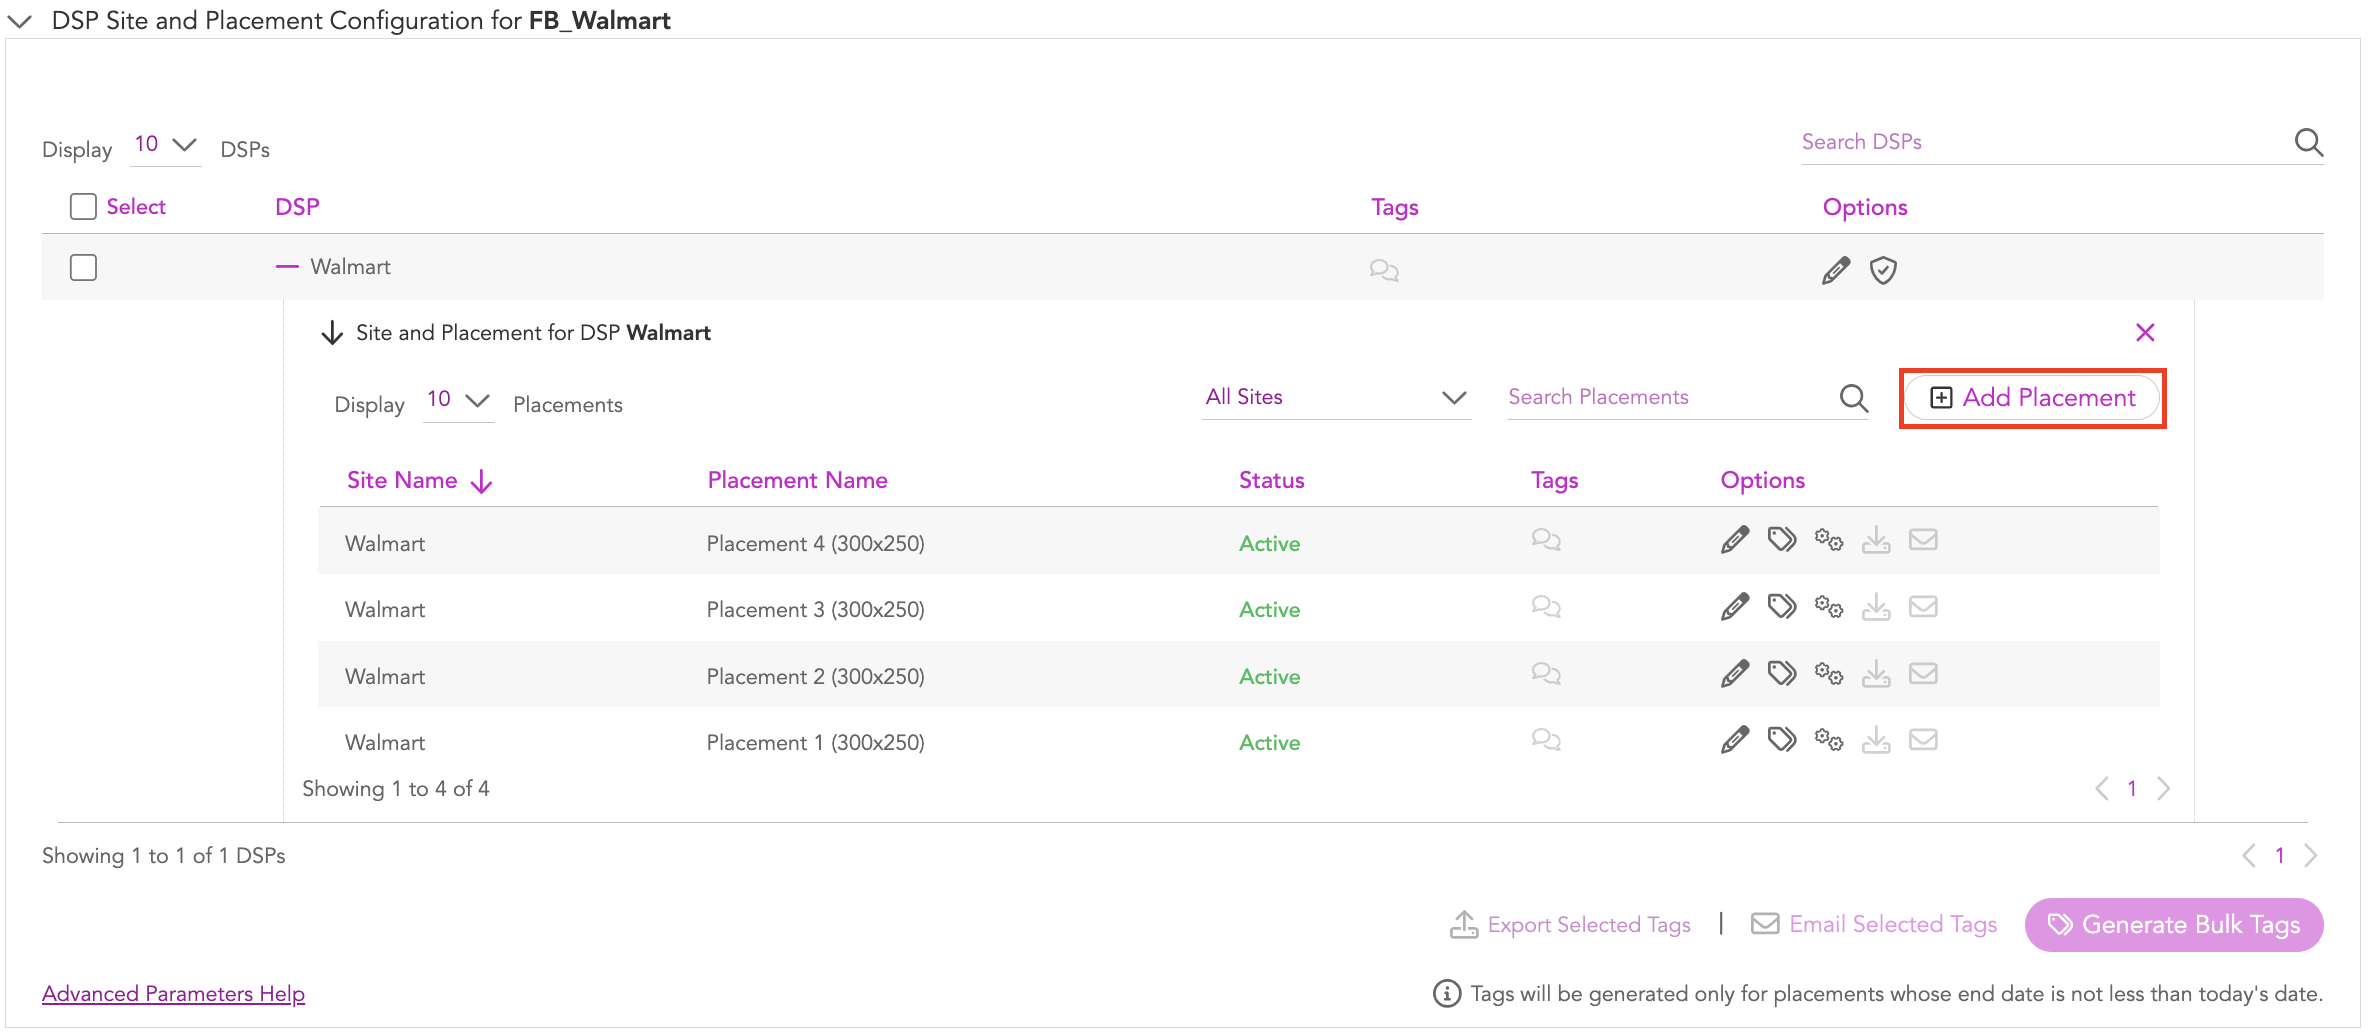Viewport: 2368px width, 1036px height.
Task: Edit Placement 4 (300x250)
Action: coord(1735,540)
